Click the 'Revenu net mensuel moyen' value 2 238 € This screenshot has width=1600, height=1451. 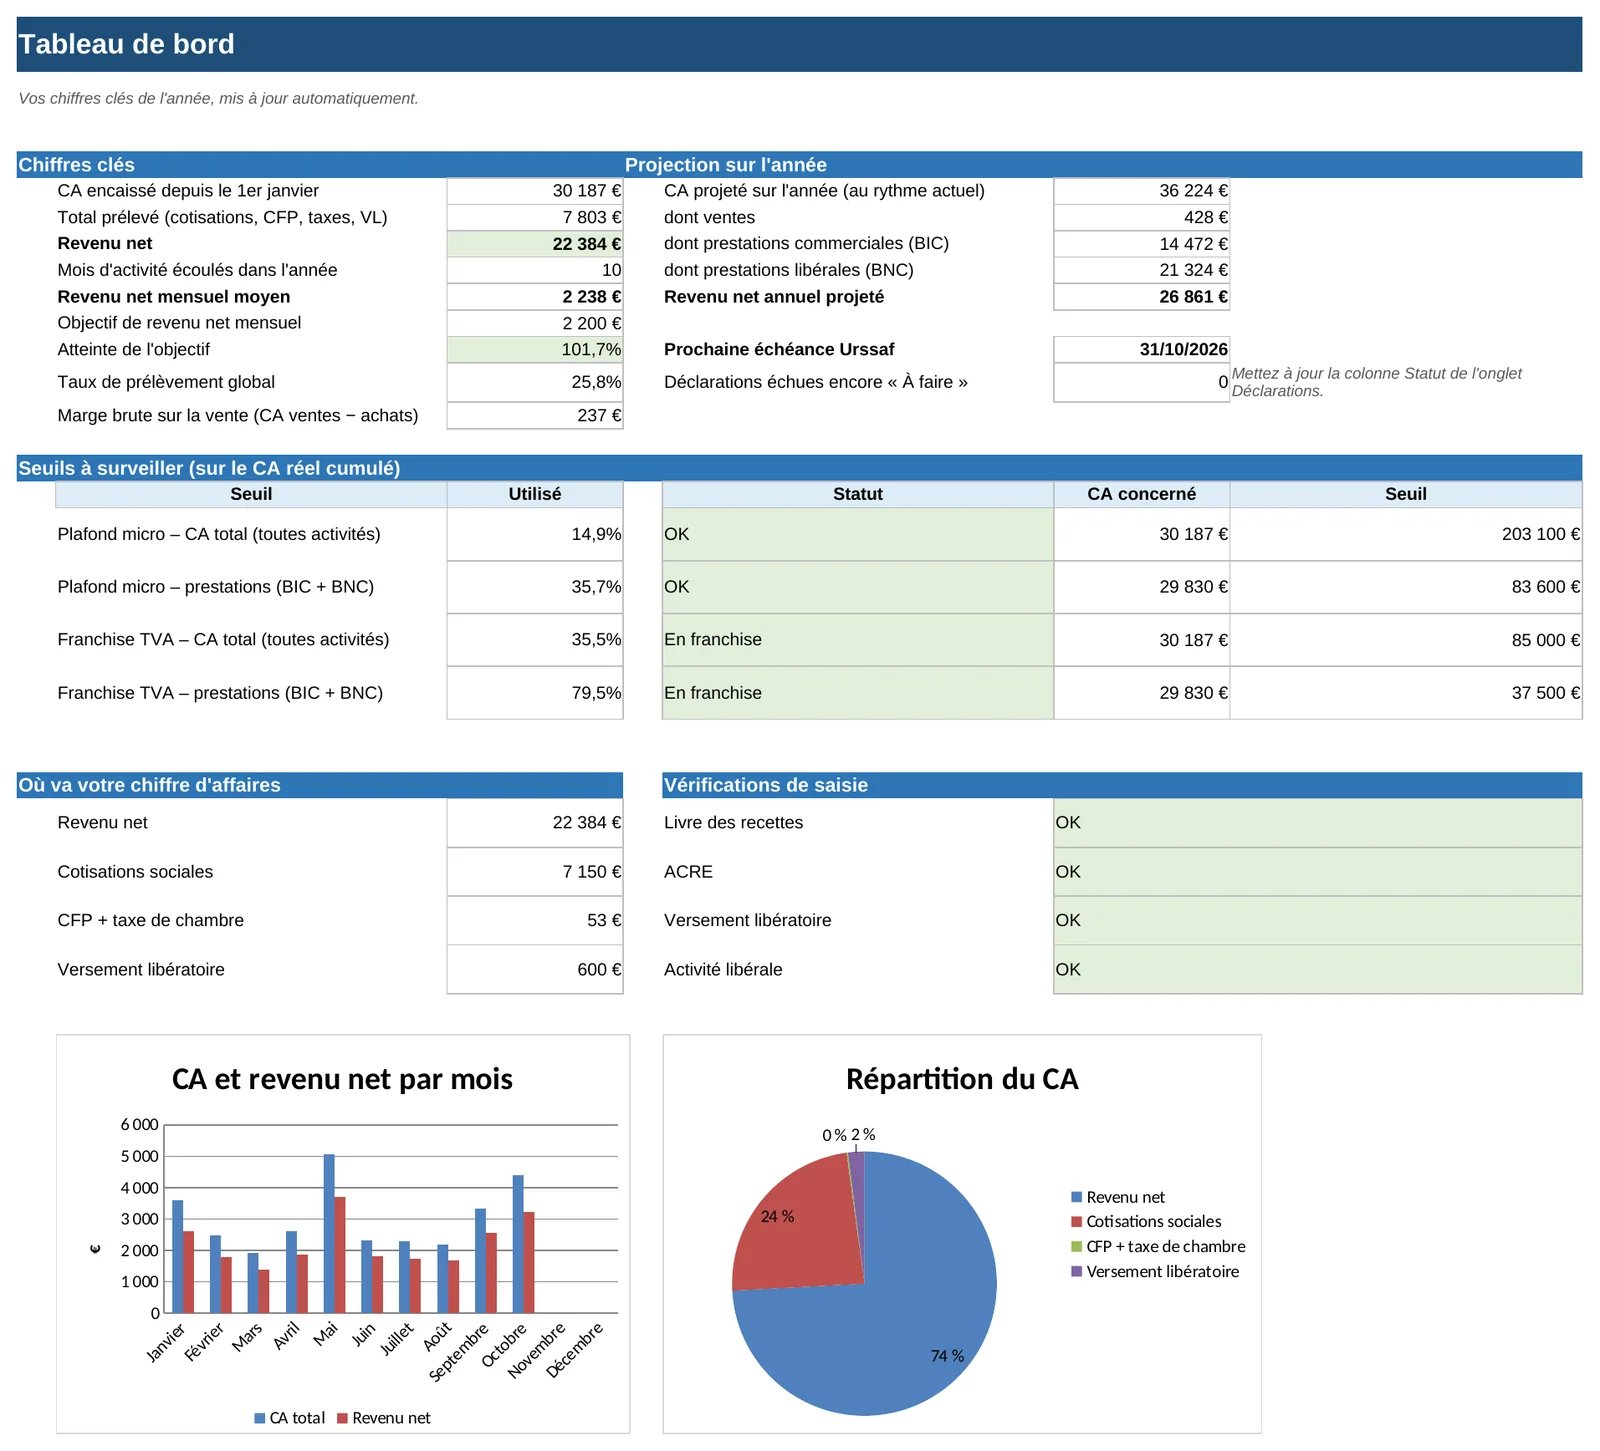tap(535, 297)
